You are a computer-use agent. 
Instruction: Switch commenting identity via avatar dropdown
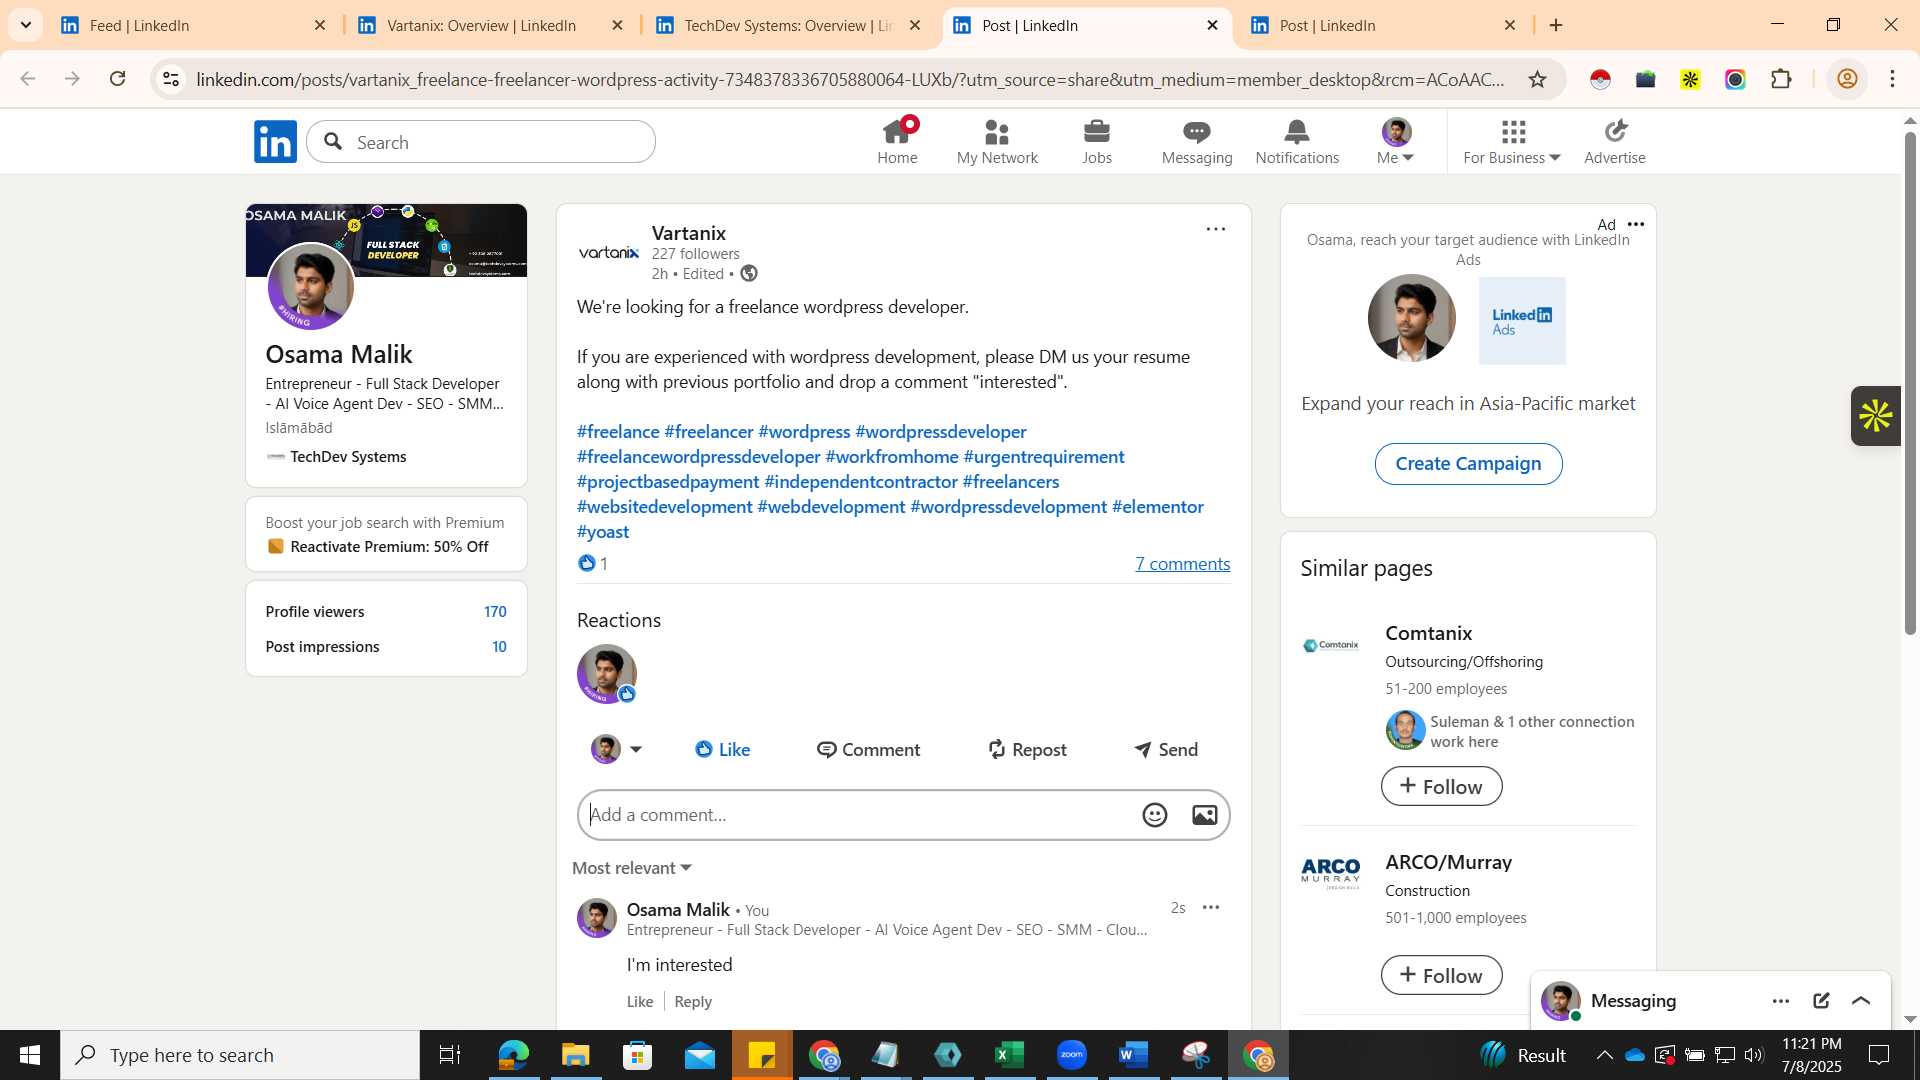point(616,749)
